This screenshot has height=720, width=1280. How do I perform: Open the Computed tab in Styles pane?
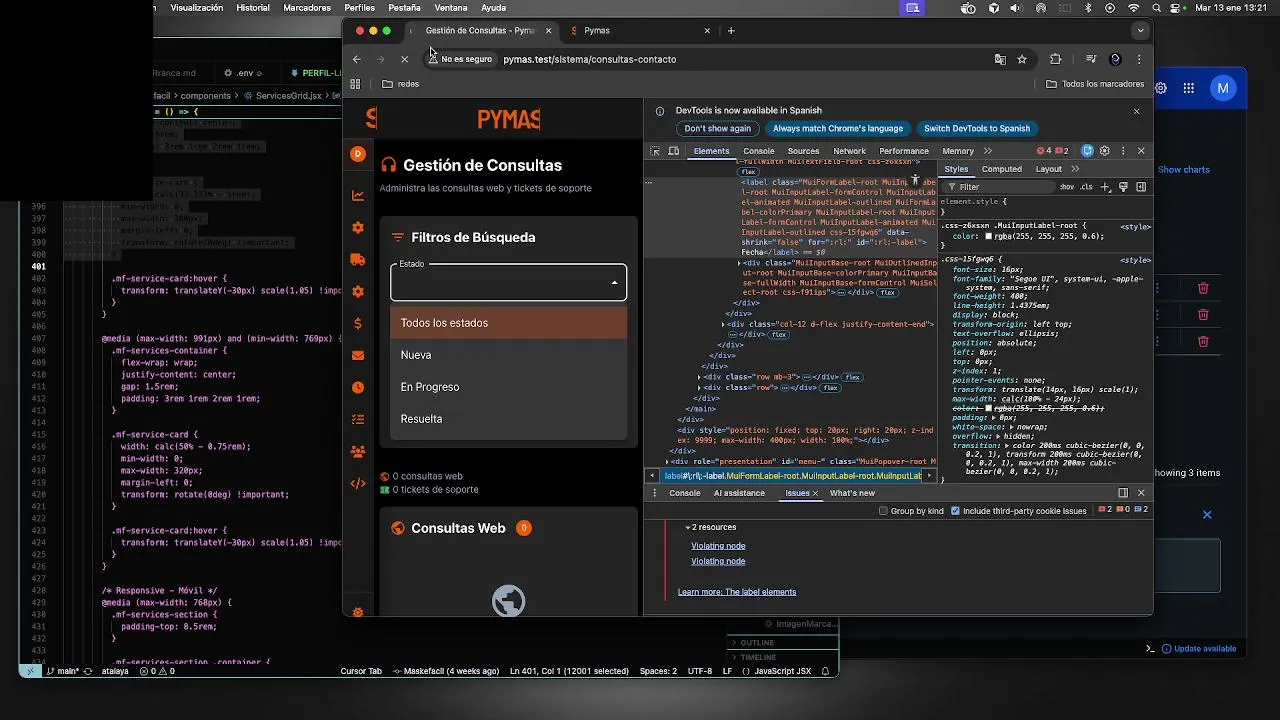click(x=1002, y=169)
